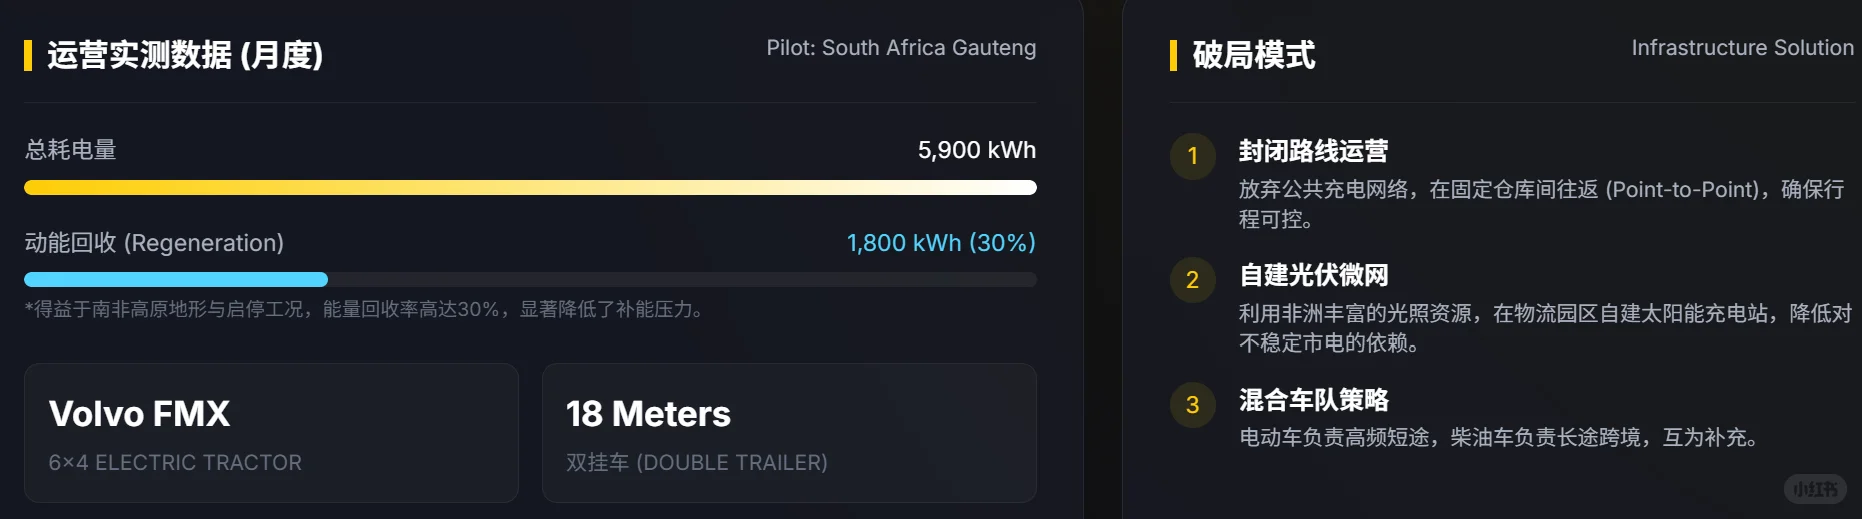The width and height of the screenshot is (1862, 519).
Task: Click the 1,800 kWh (30%) value
Action: (941, 243)
